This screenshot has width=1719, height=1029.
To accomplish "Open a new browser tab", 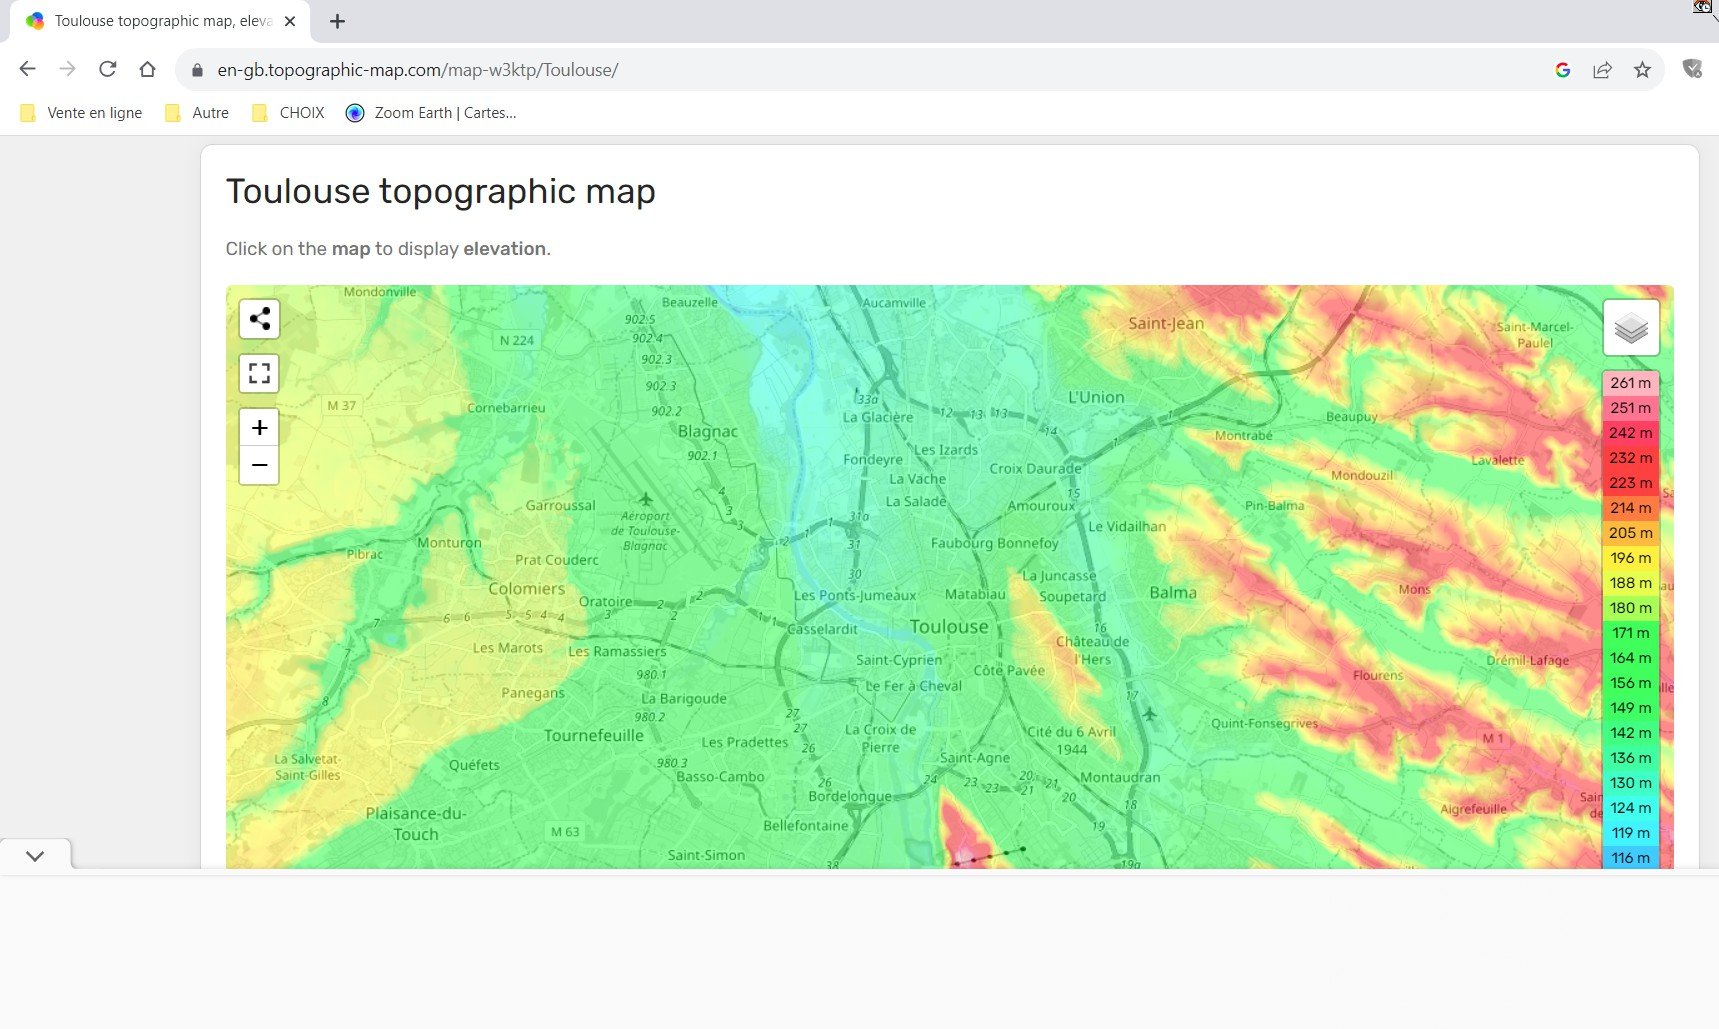I will click(337, 20).
